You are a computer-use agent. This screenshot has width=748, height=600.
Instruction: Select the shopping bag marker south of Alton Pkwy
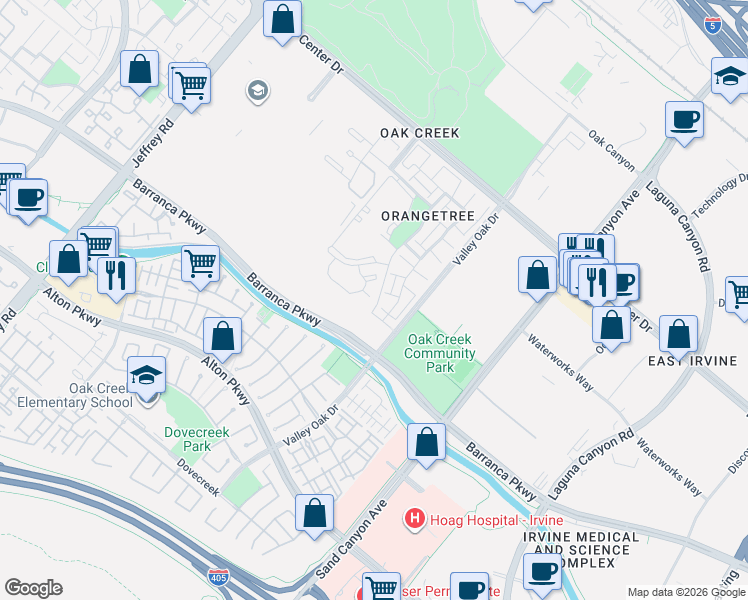coord(314,514)
